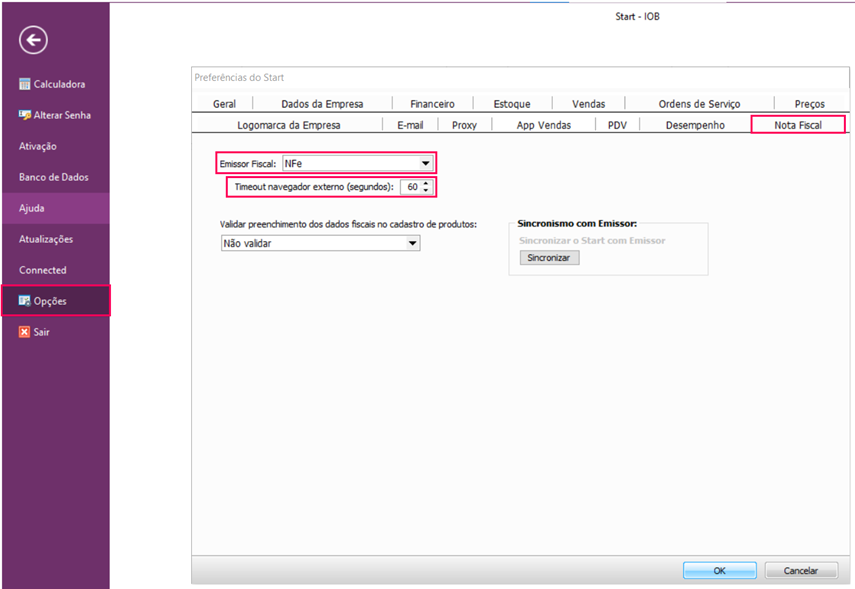Open the Financeiro tab
Viewport: 855px width, 589px height.
[x=432, y=104]
